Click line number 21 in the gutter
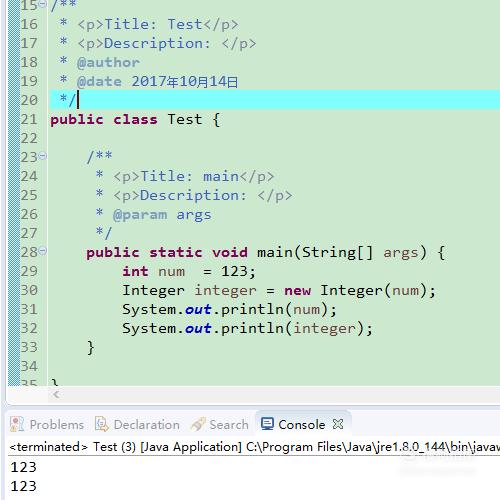The height and width of the screenshot is (500, 500). (x=29, y=119)
